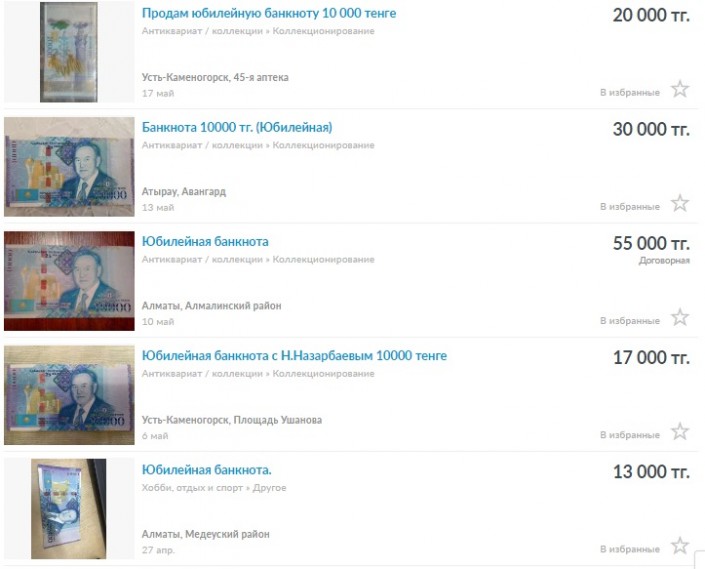
Task: Open 'Юбилейная банкнота' Almaty Almalinsky listing
Action: pyautogui.click(x=205, y=242)
